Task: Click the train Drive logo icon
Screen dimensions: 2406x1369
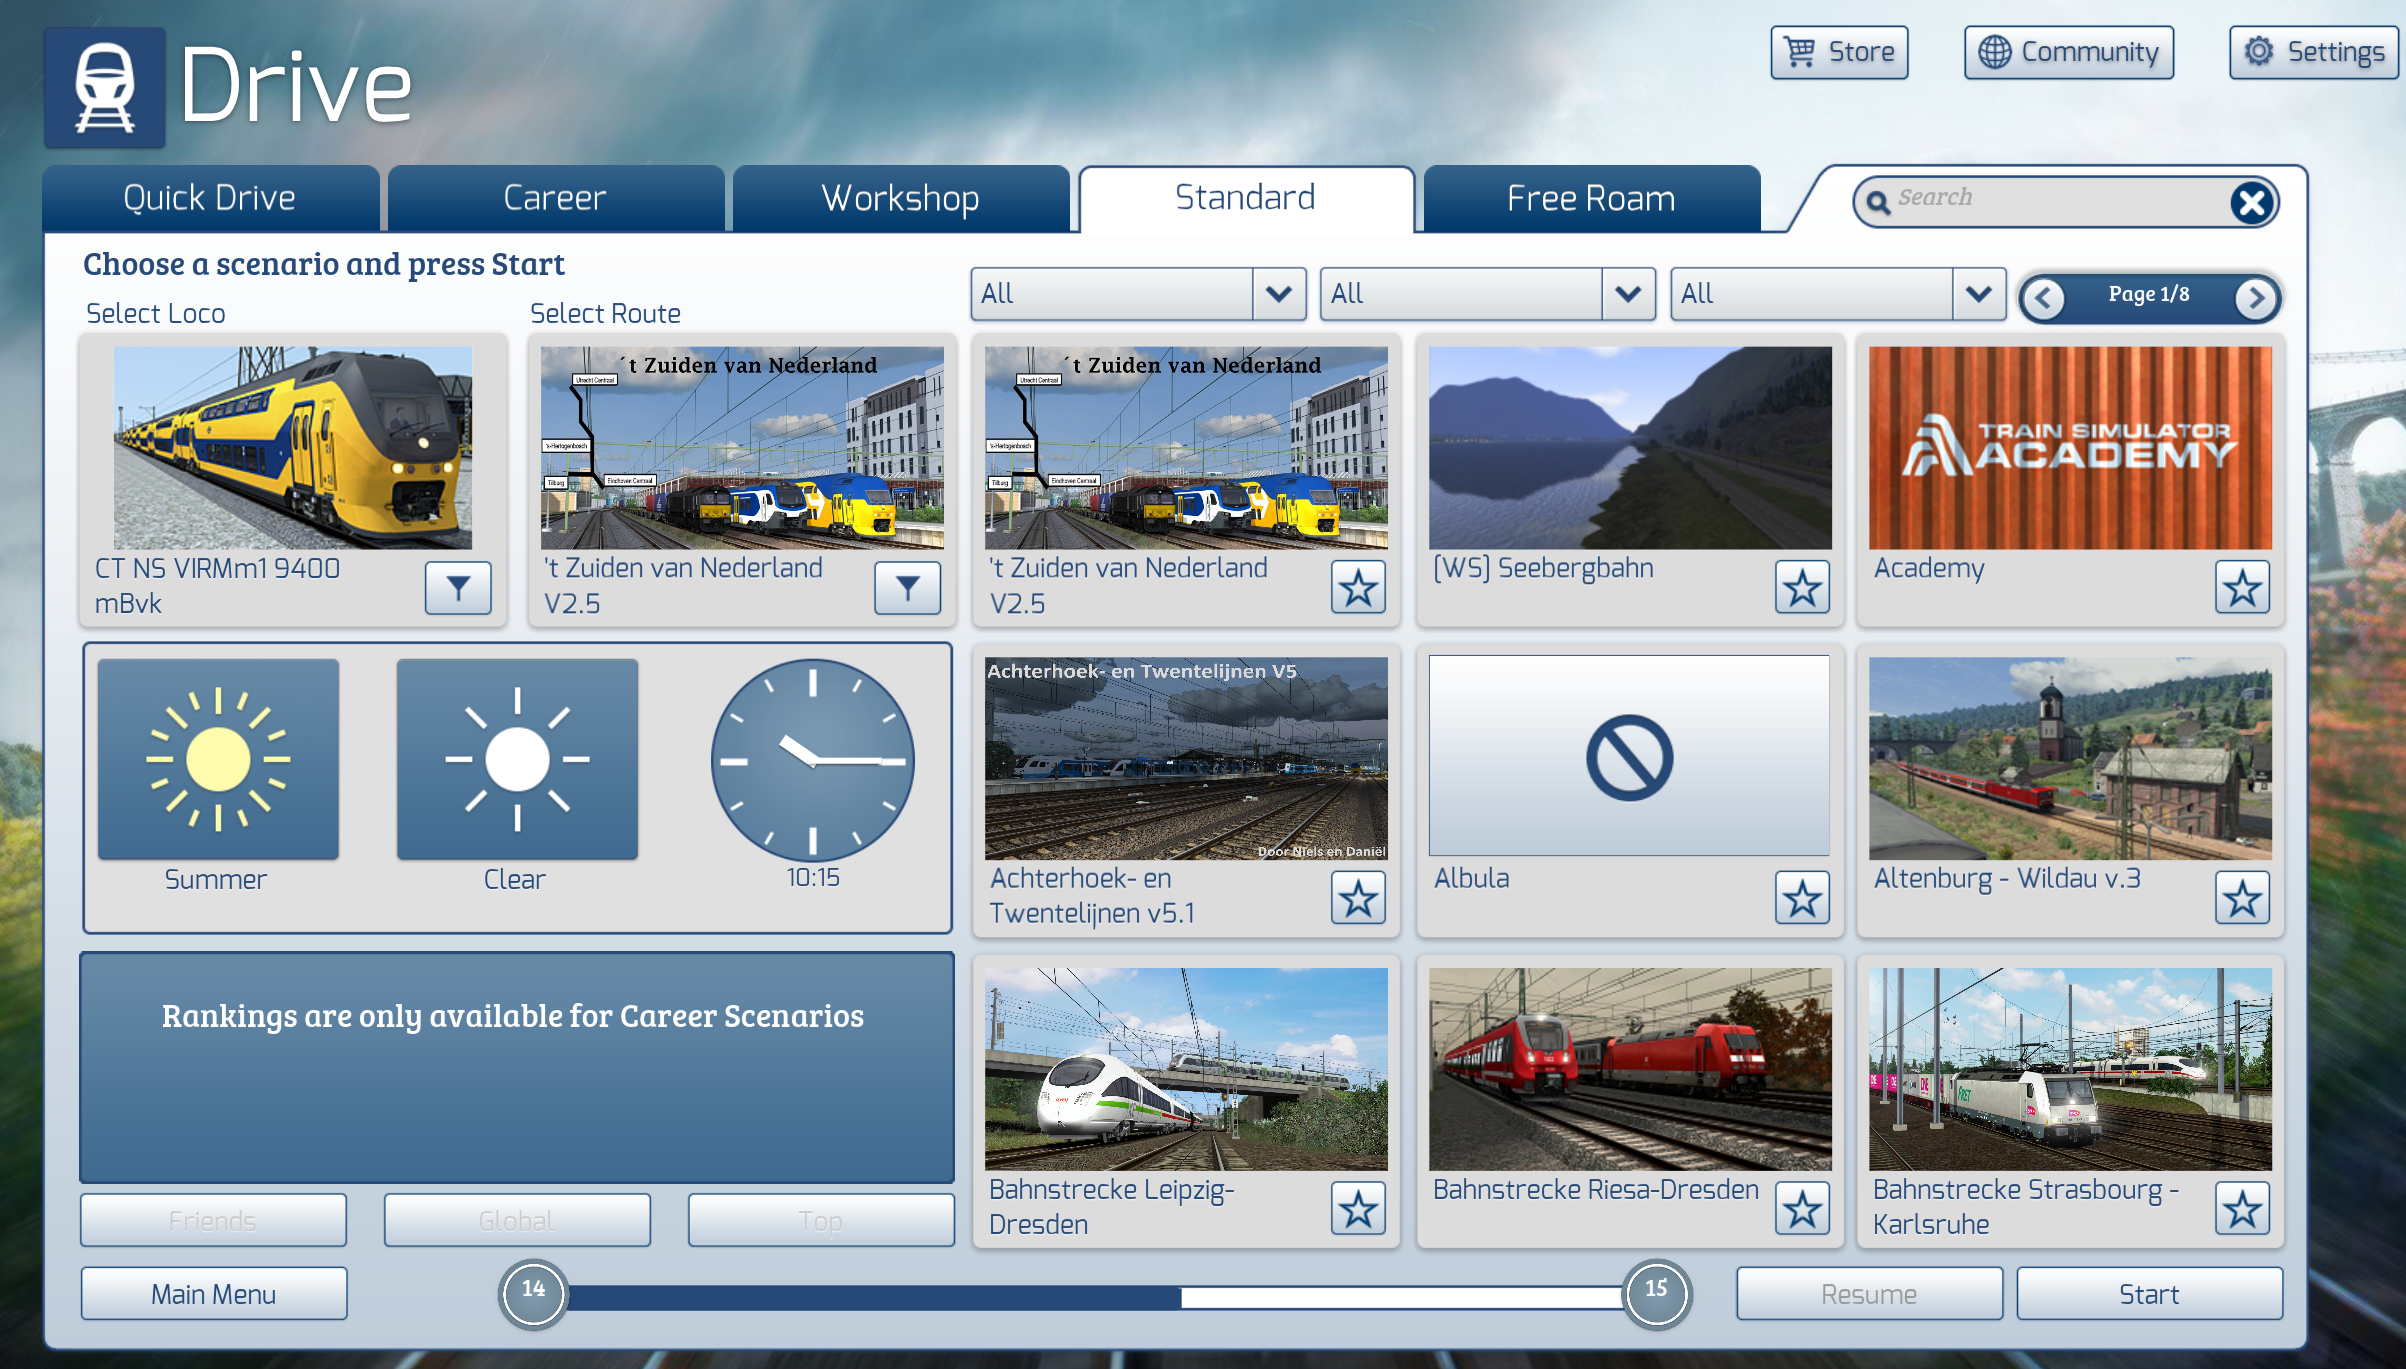Action: point(105,87)
